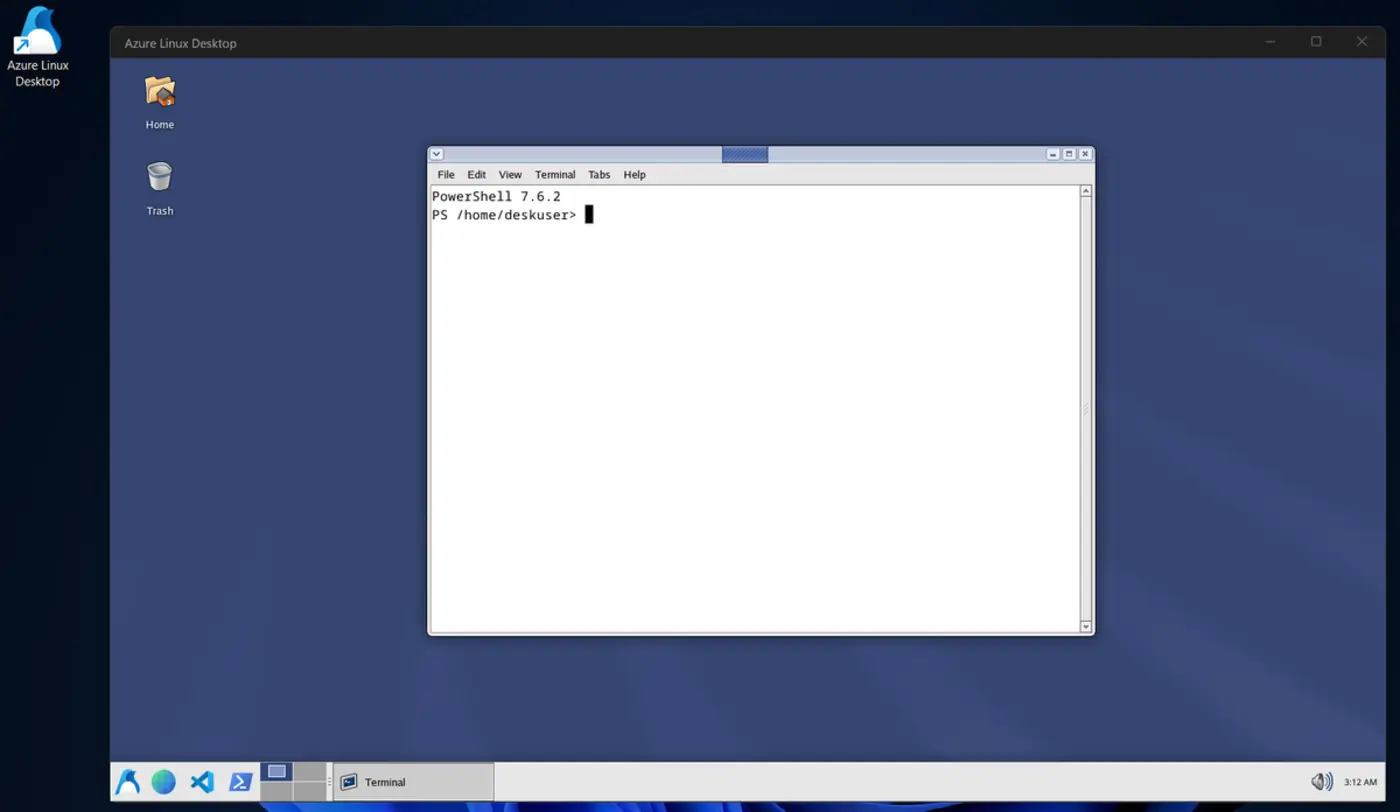Open the View menu in Terminal

point(510,174)
